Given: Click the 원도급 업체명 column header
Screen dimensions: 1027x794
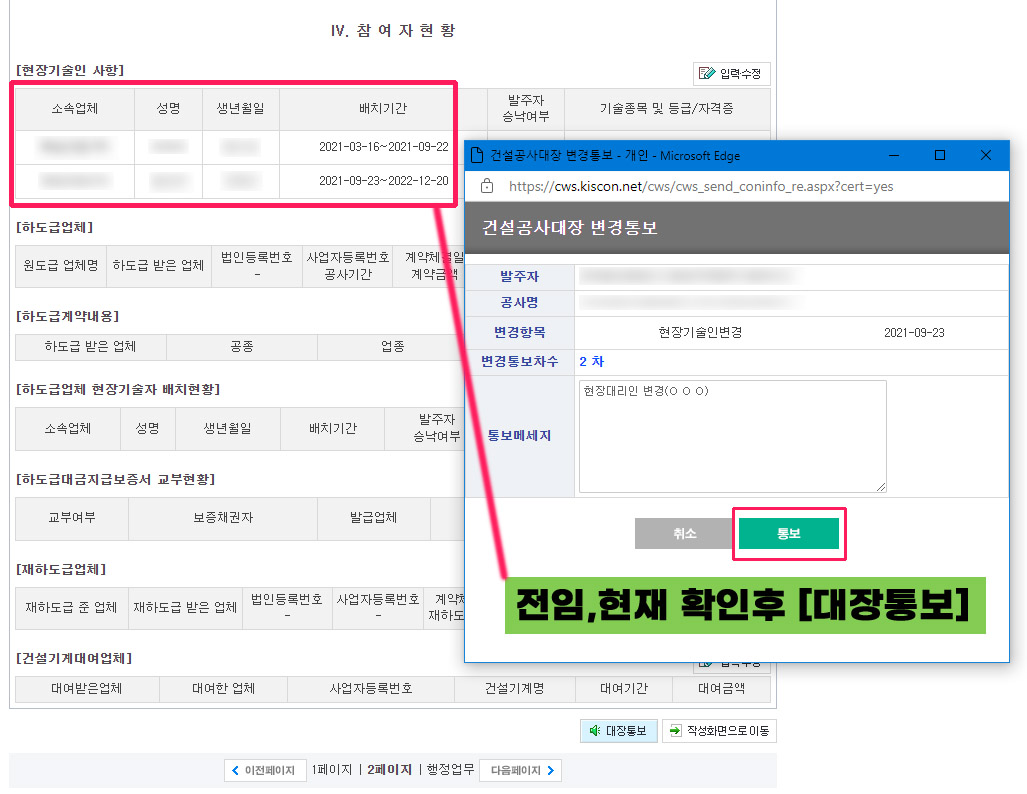Looking at the screenshot, I should pos(61,265).
